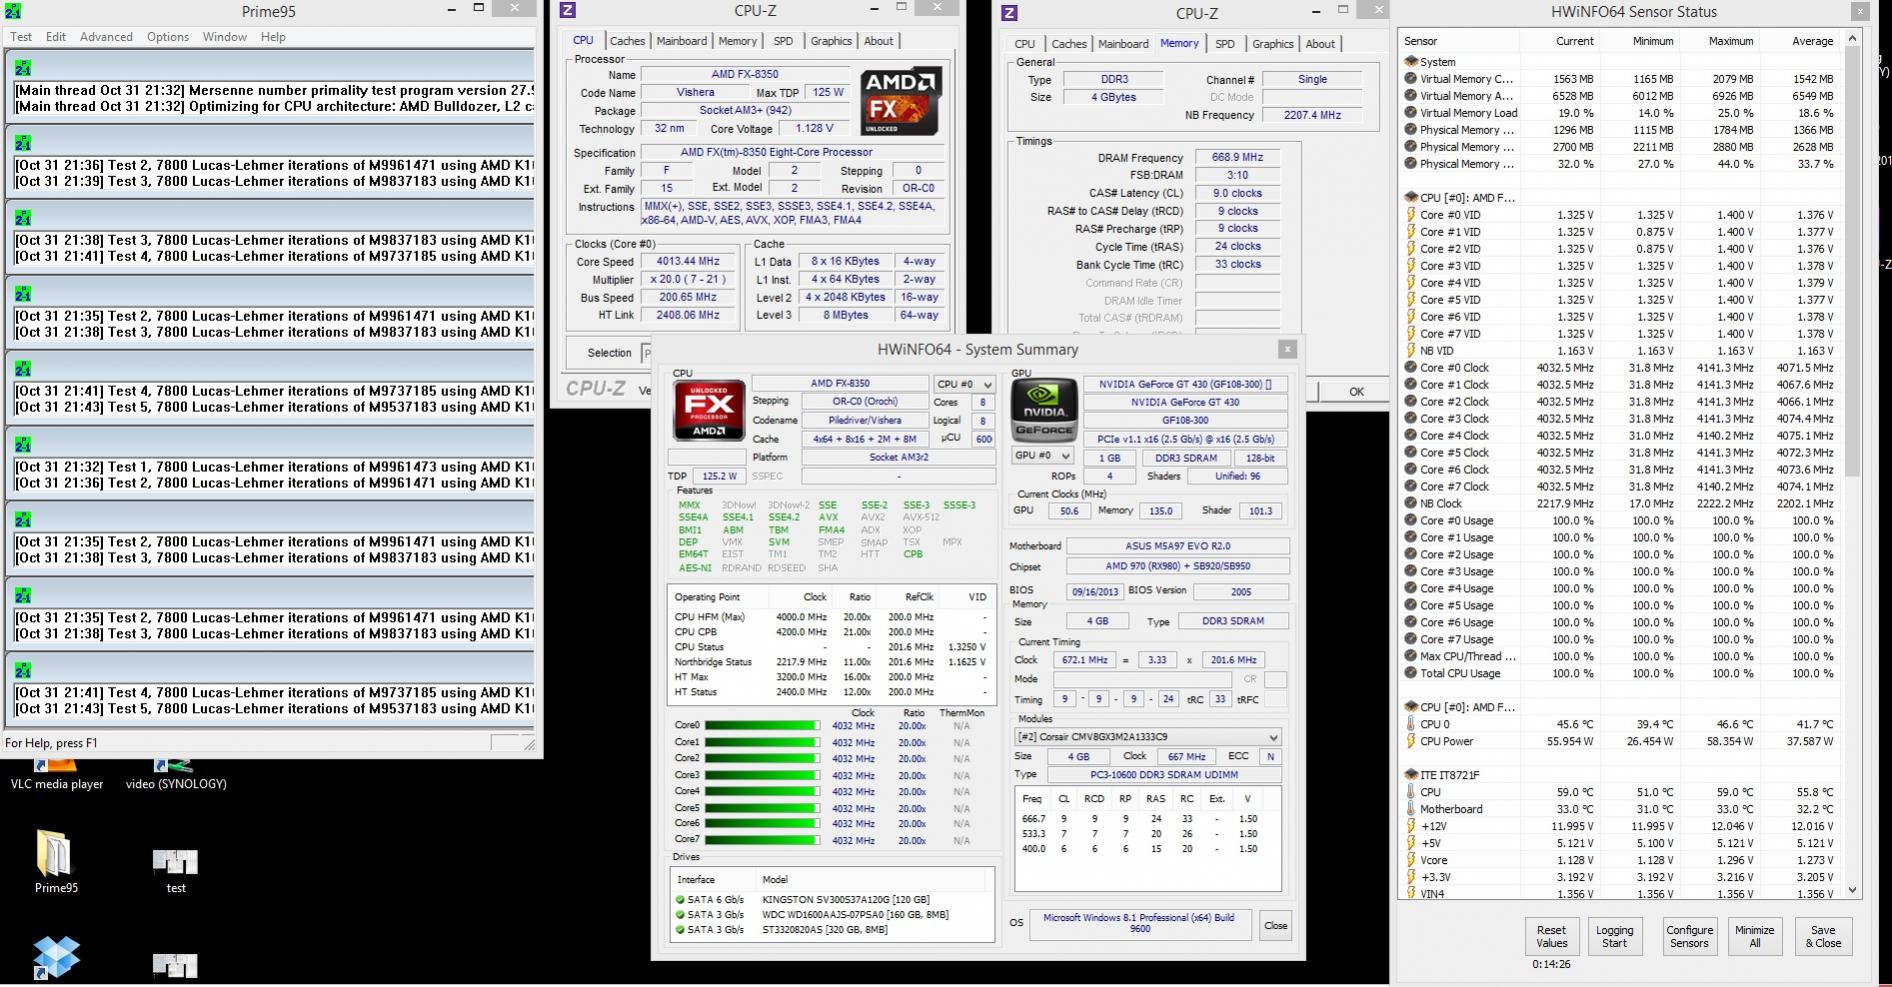
Task: Click the Prime95 title bar application icon
Action: pyautogui.click(x=12, y=11)
